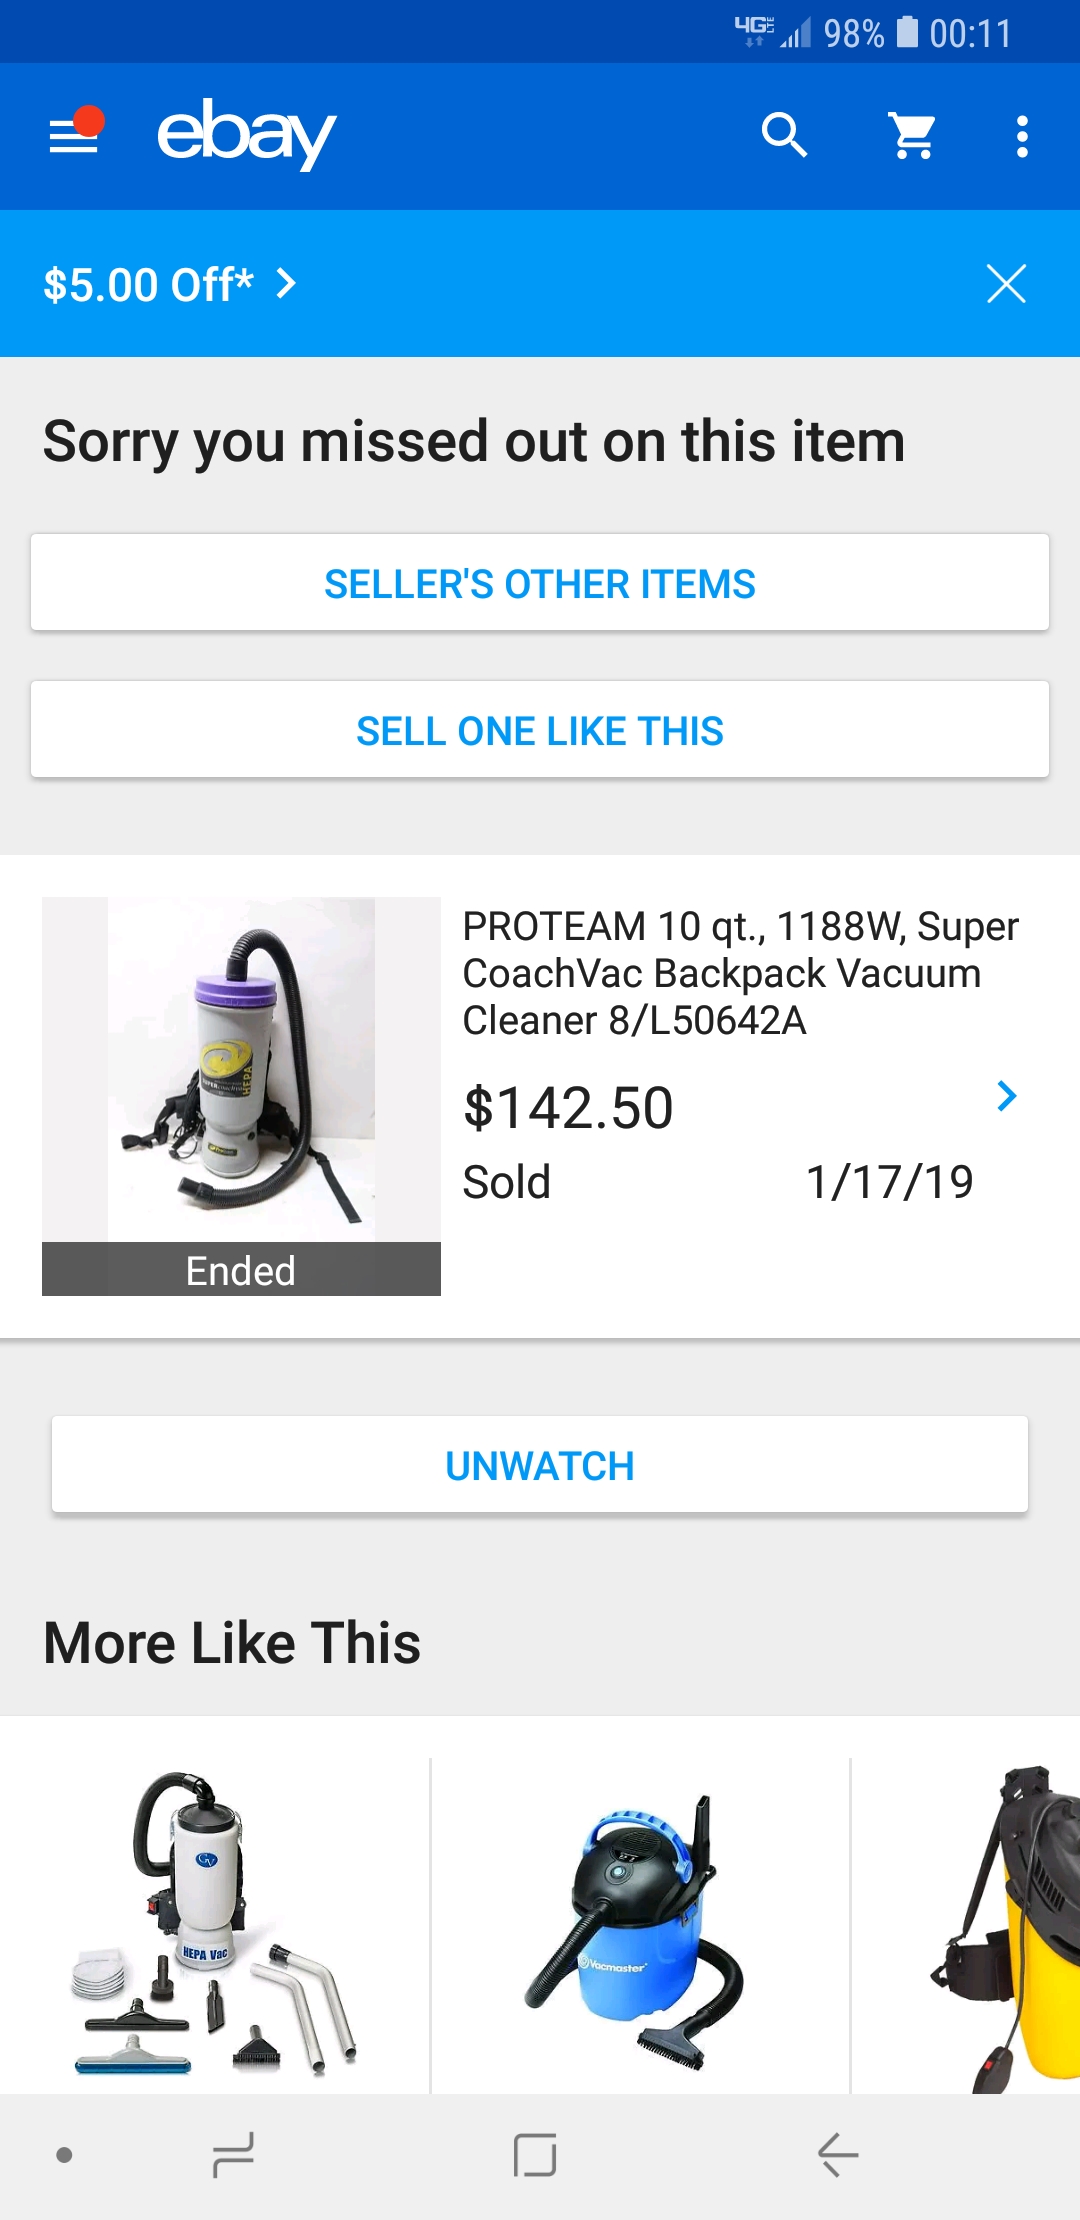Unwatch this sold item
The width and height of the screenshot is (1080, 2220).
[540, 1465]
